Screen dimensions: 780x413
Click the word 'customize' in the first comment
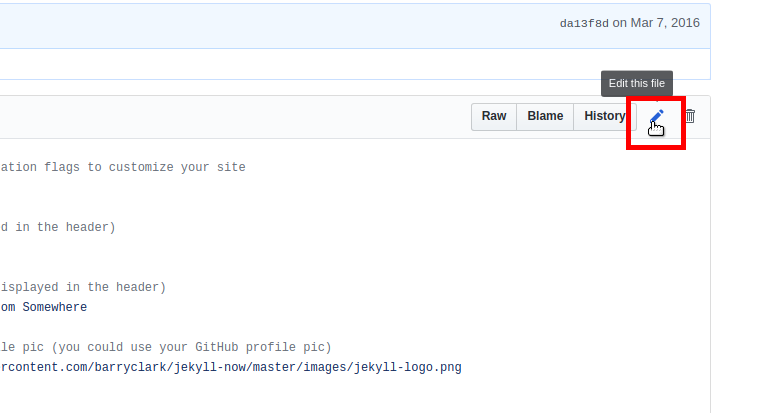click(x=141, y=167)
